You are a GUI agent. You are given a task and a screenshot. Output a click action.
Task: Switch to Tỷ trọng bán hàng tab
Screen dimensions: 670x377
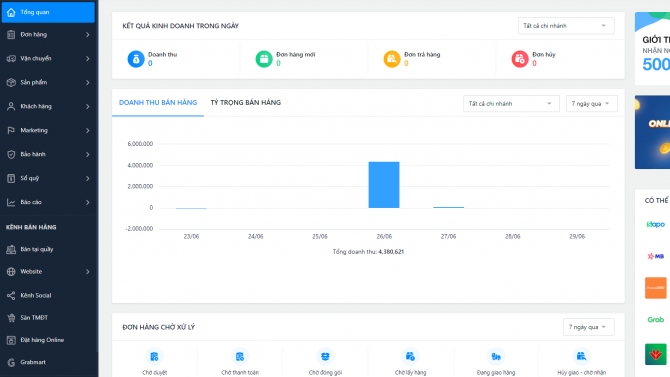tap(246, 103)
